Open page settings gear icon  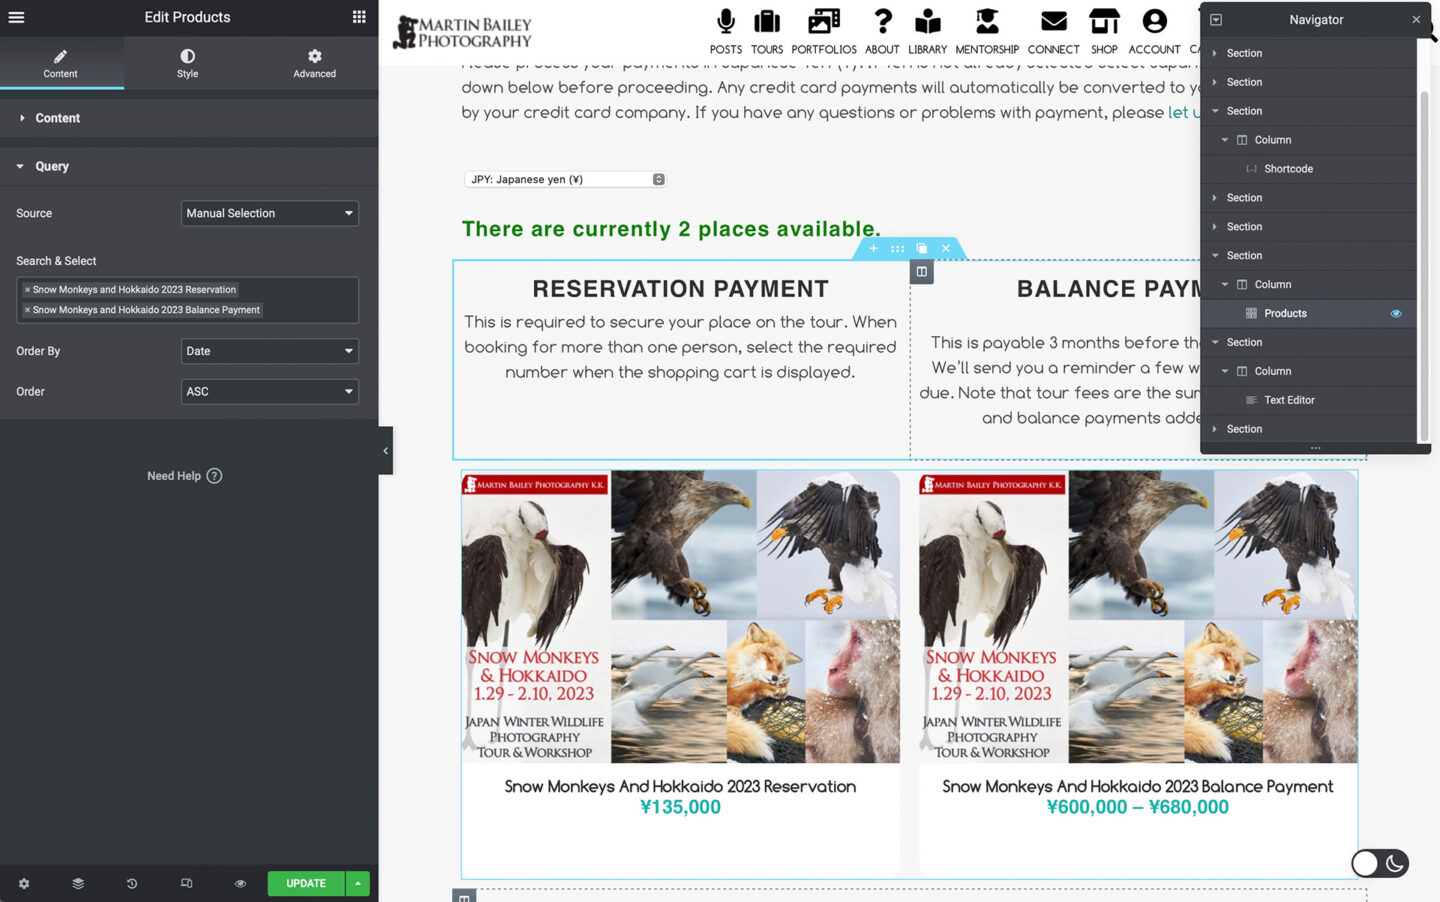[24, 884]
